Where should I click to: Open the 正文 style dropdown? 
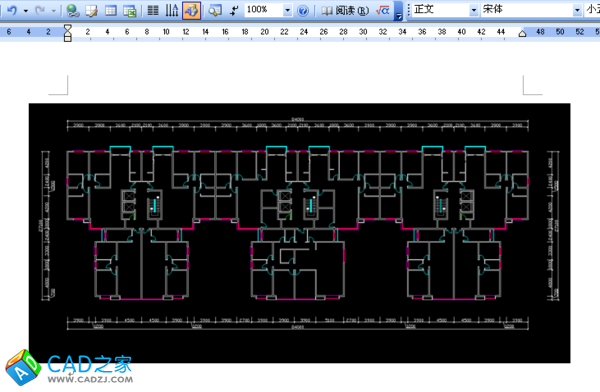[474, 10]
